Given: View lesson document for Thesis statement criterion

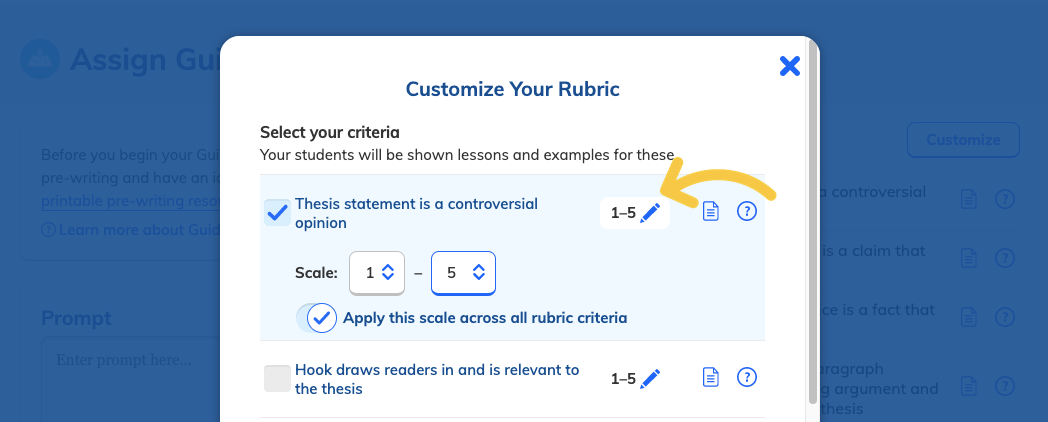Looking at the screenshot, I should click(x=710, y=213).
